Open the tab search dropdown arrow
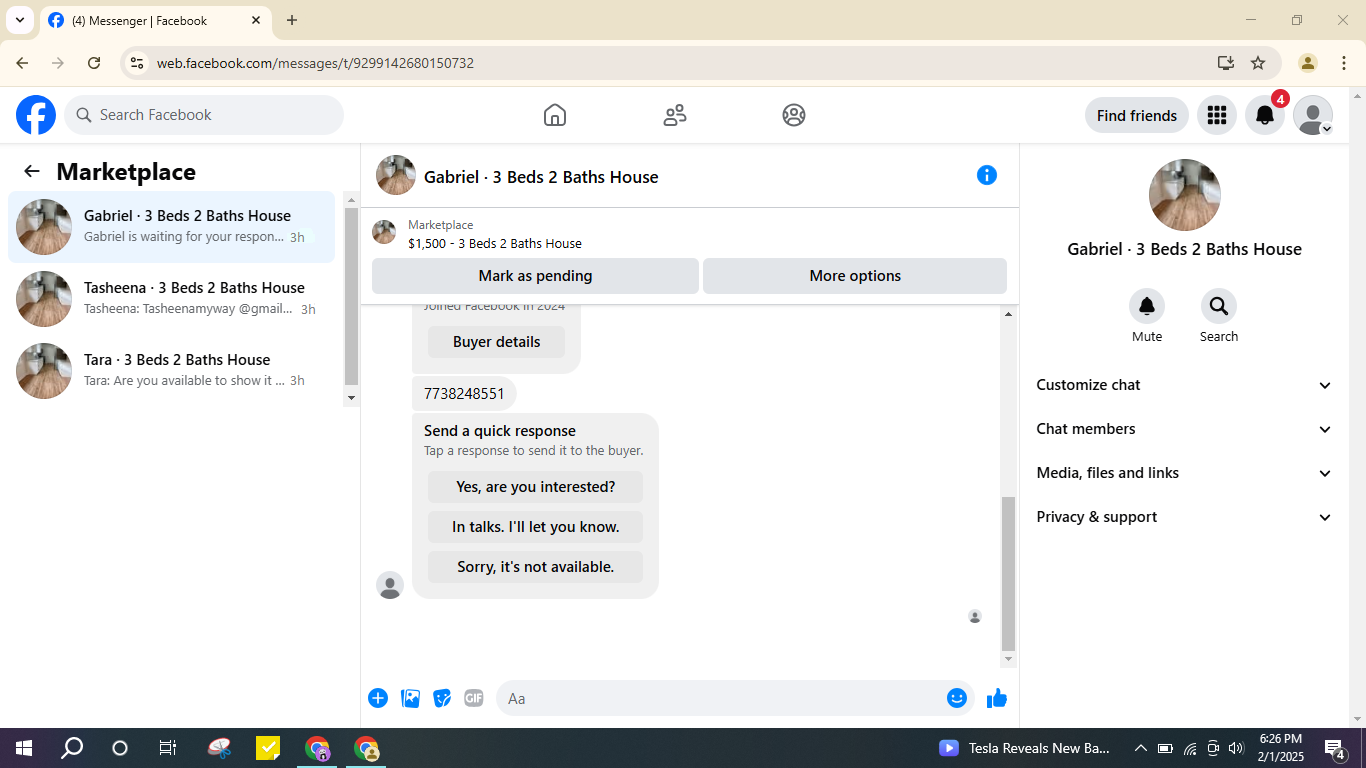This screenshot has width=1366, height=768. [19, 20]
